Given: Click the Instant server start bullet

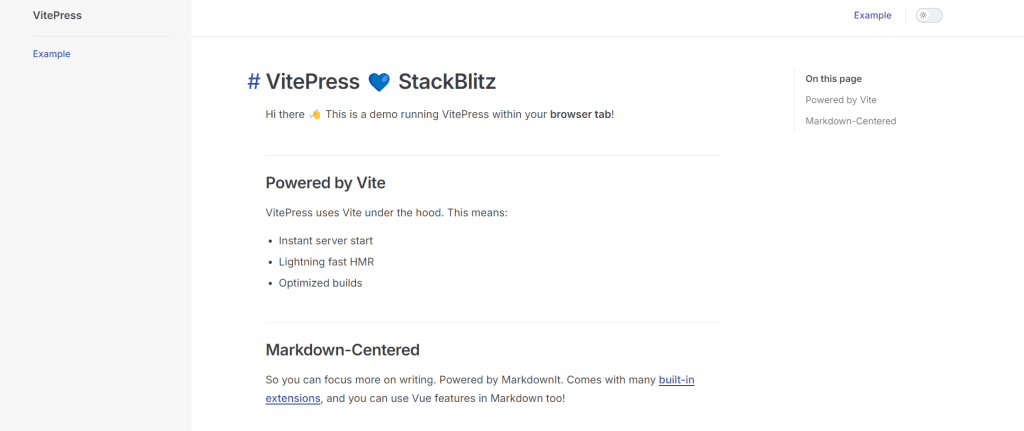Looking at the screenshot, I should click(326, 241).
